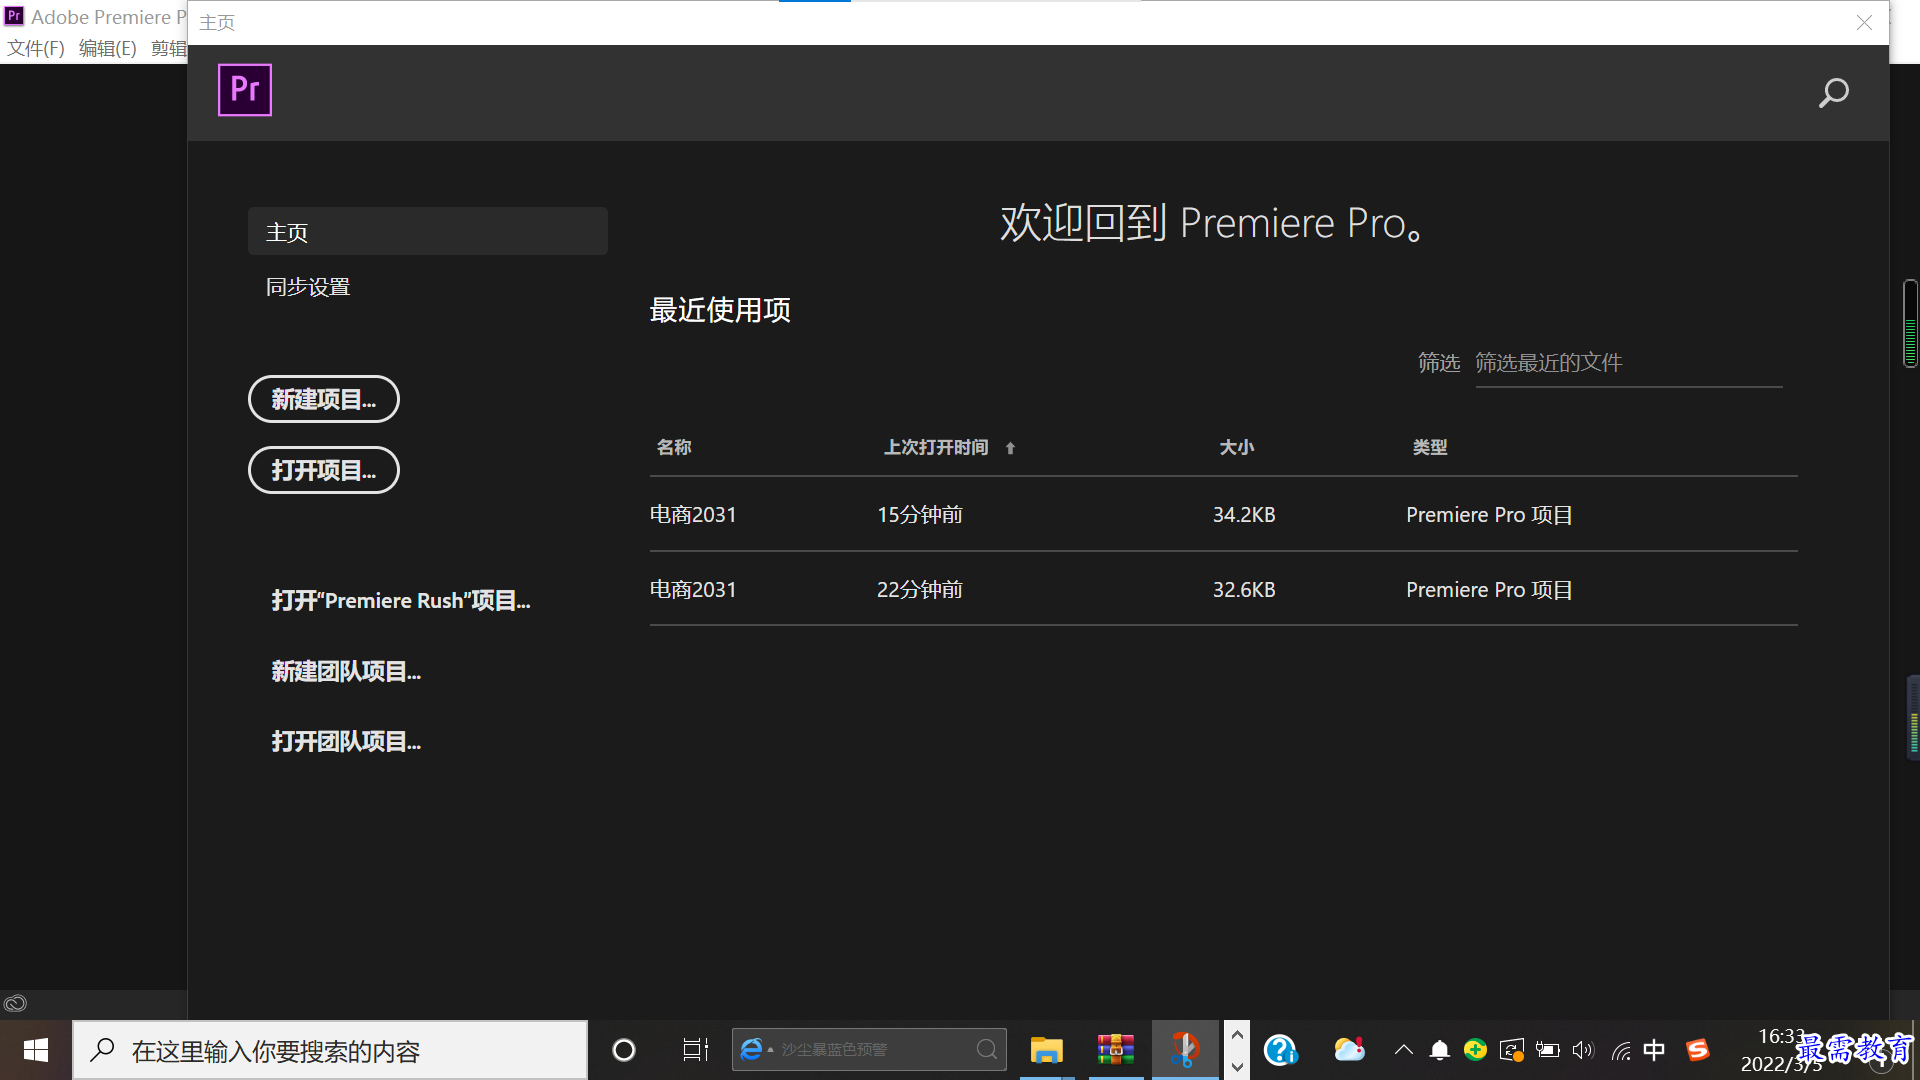Click the IE browser search bar on taskbar
This screenshot has width=1920, height=1080.
(x=869, y=1049)
